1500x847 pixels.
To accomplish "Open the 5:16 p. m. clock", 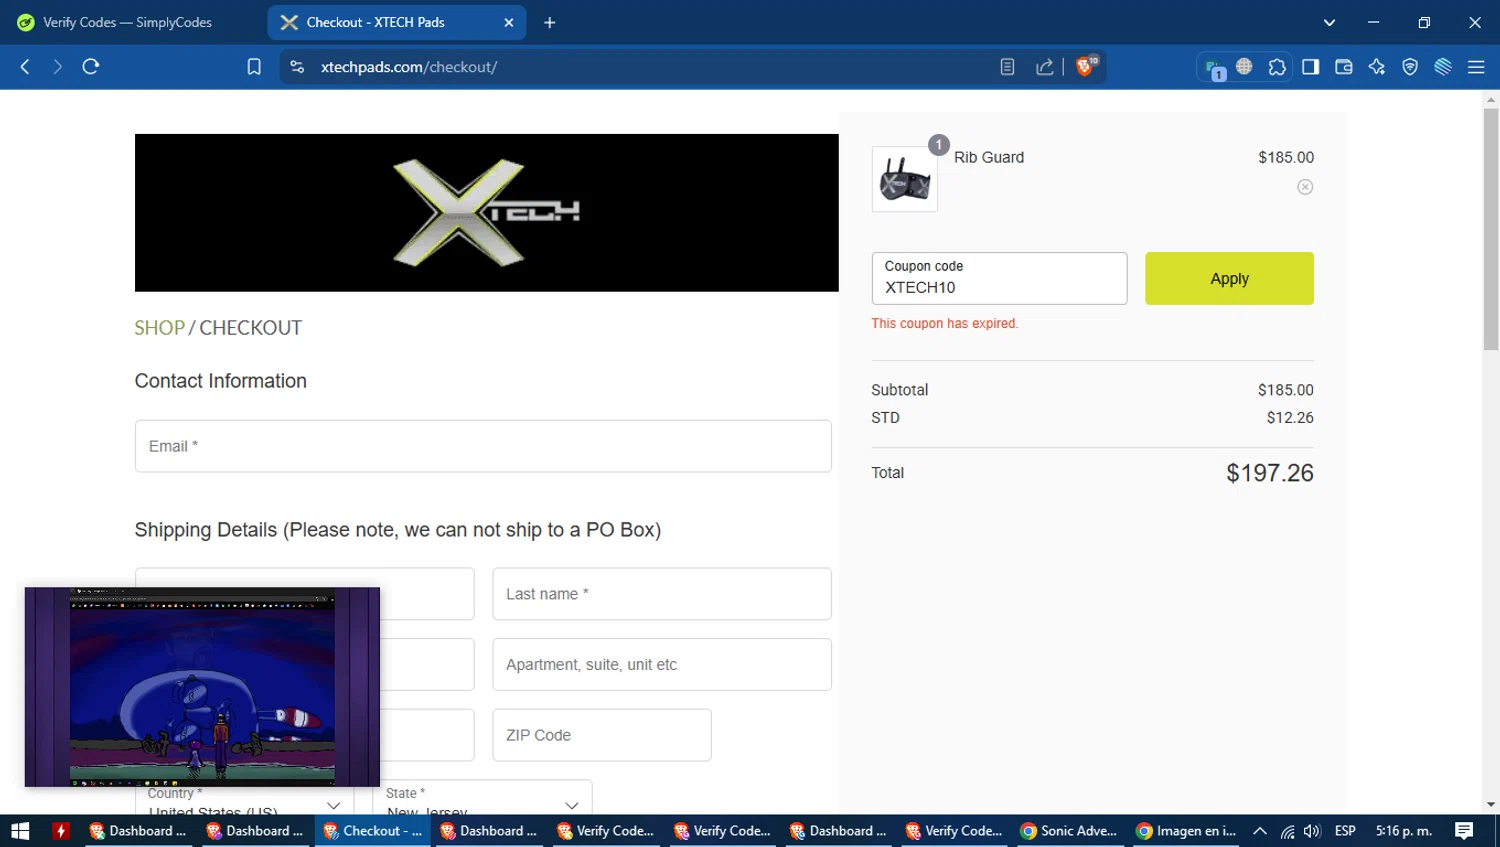I will coord(1404,831).
